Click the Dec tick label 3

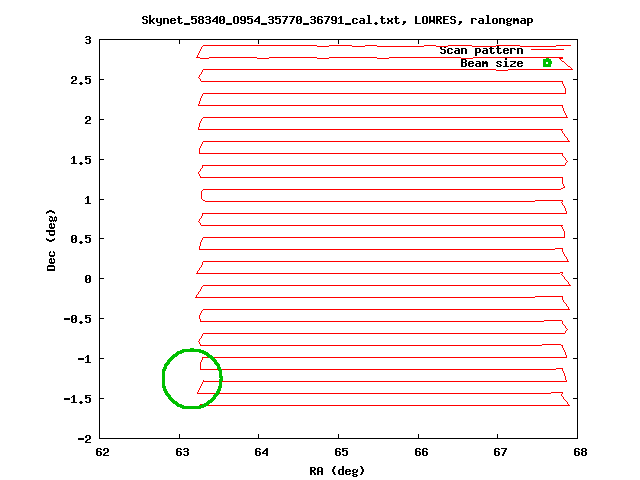[88, 40]
